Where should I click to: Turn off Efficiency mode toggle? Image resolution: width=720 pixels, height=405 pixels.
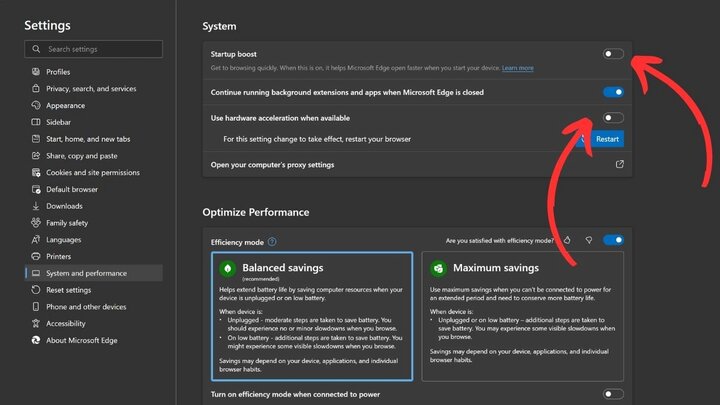[x=613, y=240]
